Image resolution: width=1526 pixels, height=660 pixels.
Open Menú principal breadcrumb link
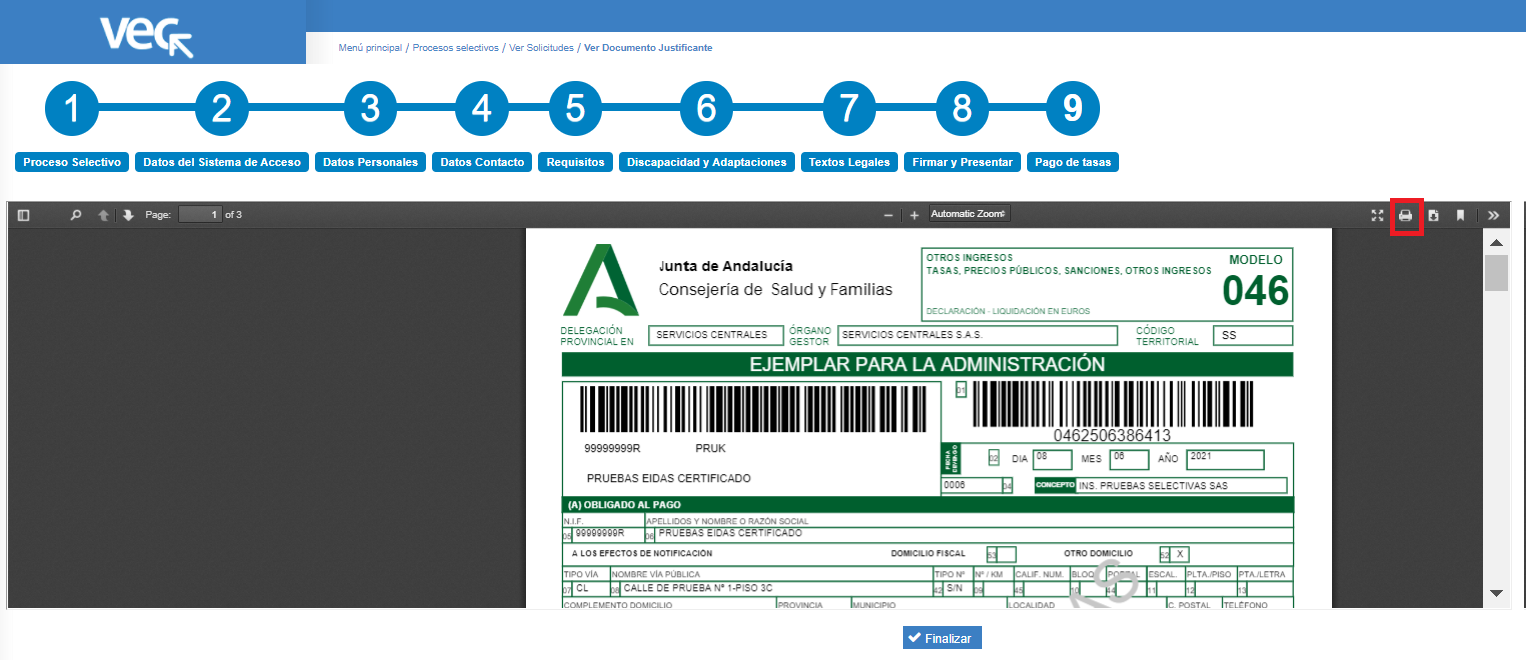[x=370, y=48]
